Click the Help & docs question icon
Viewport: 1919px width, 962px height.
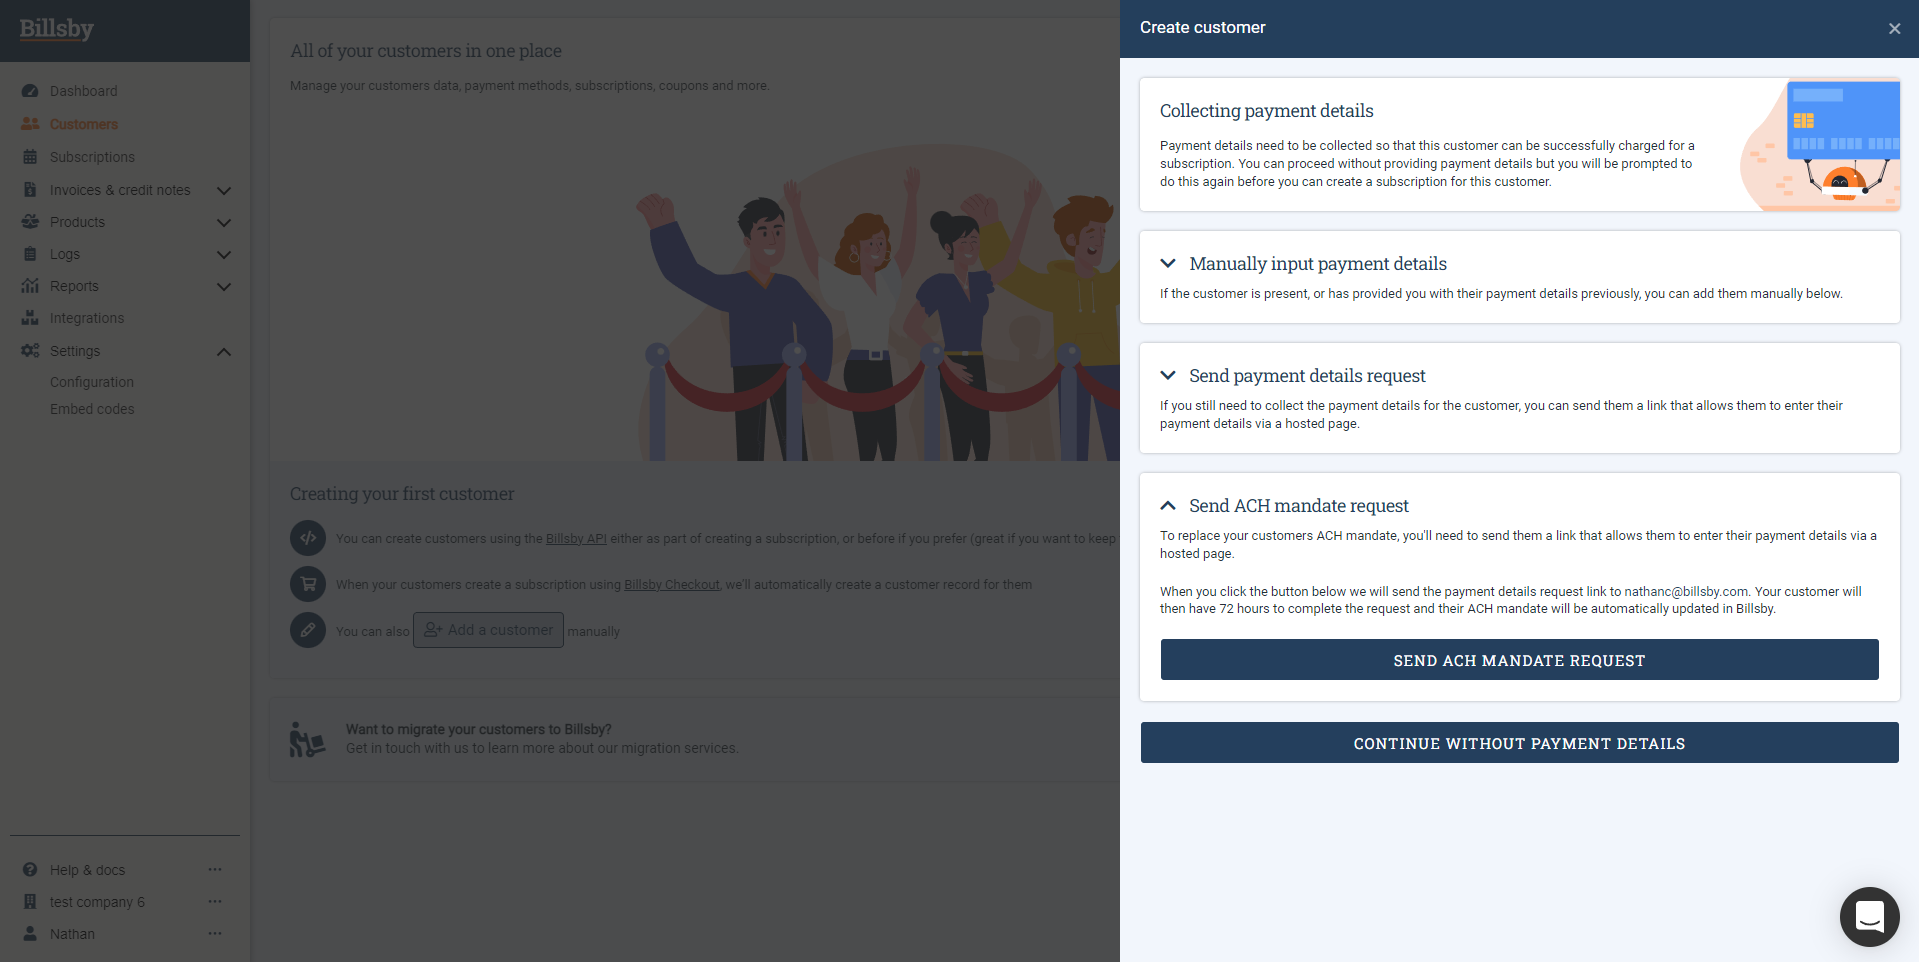tap(30, 870)
